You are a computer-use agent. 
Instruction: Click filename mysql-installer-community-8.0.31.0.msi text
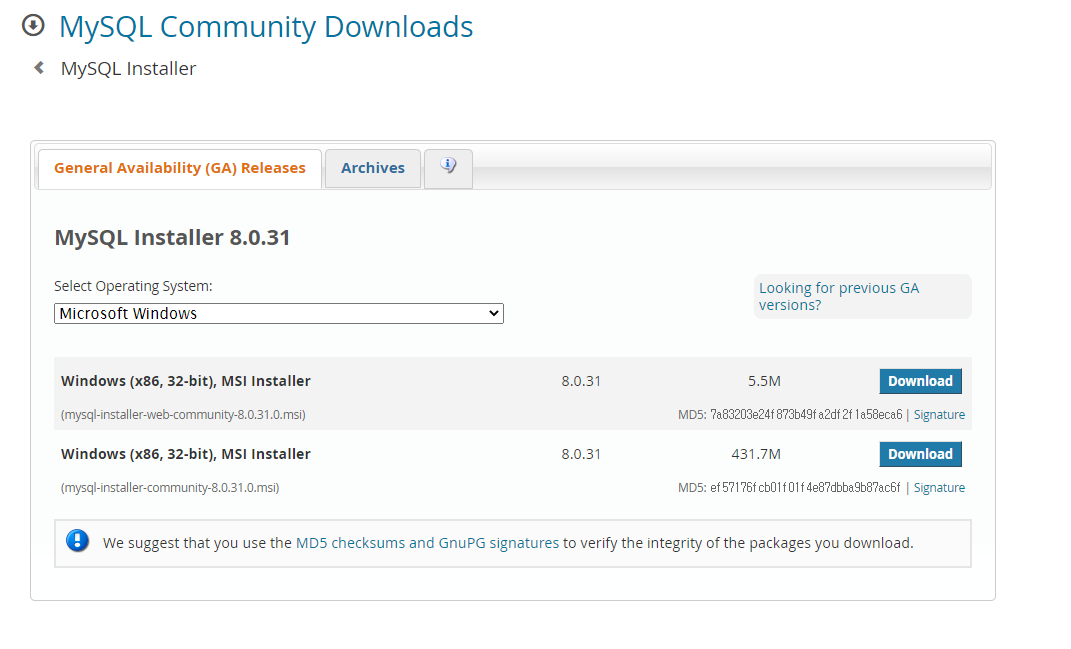point(170,488)
